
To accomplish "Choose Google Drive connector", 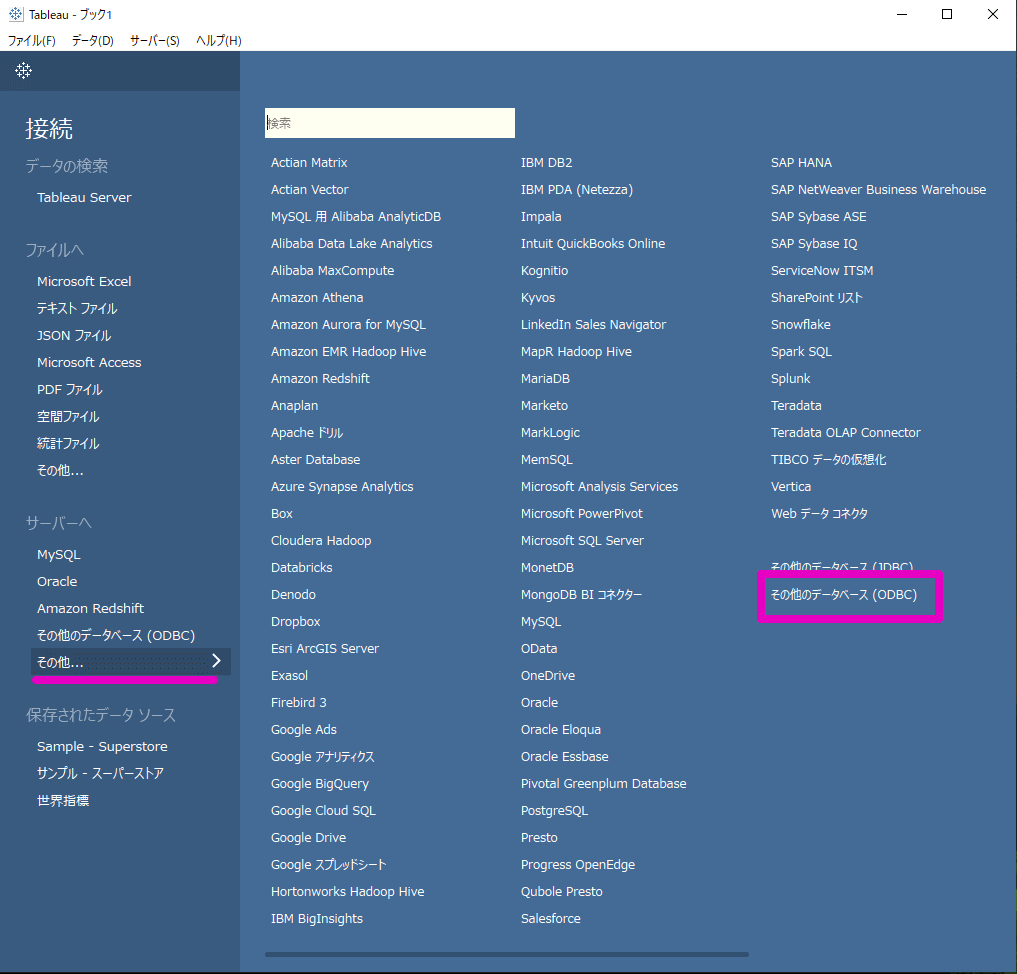I will click(309, 838).
